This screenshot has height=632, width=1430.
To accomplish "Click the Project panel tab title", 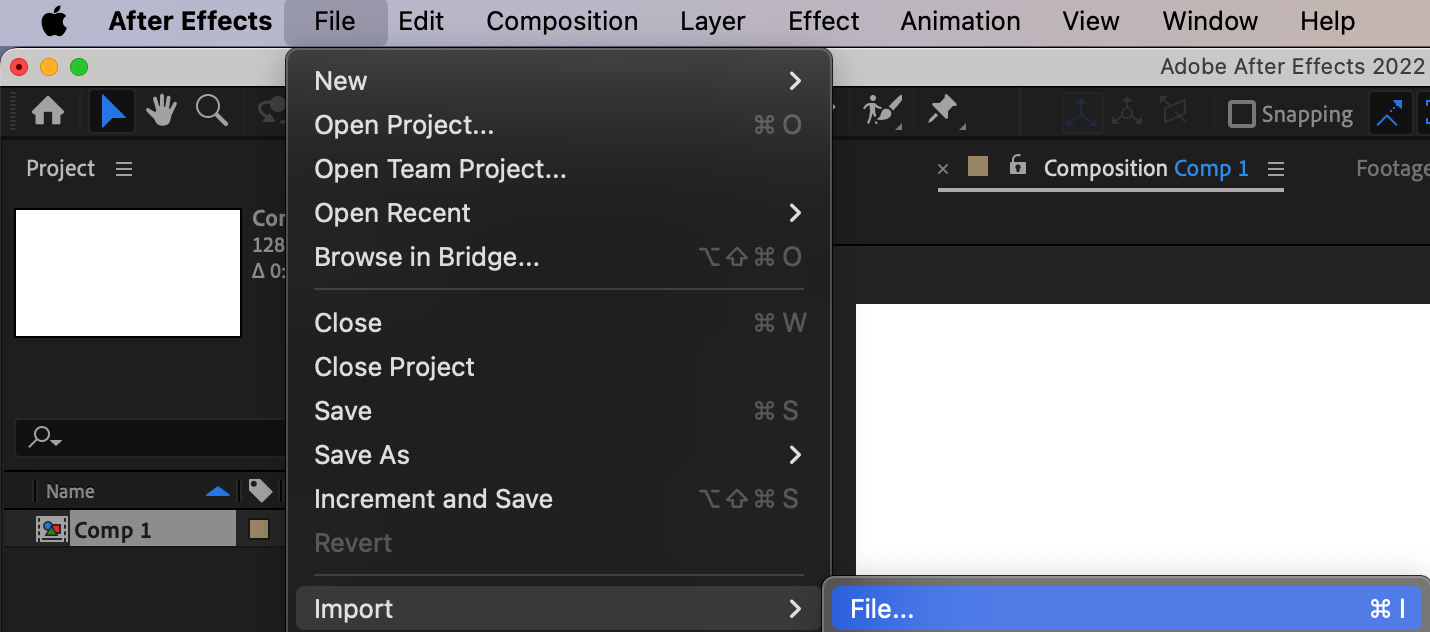I will tap(61, 169).
